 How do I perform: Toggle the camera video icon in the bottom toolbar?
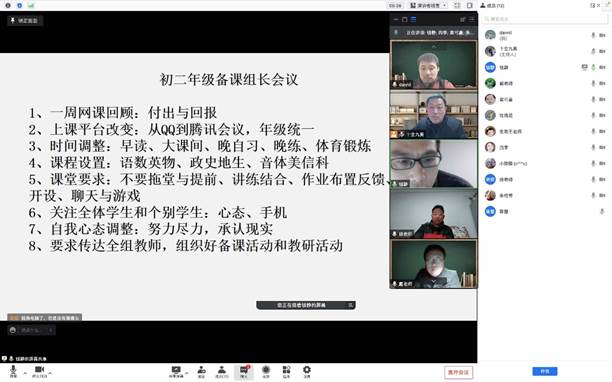(x=39, y=371)
